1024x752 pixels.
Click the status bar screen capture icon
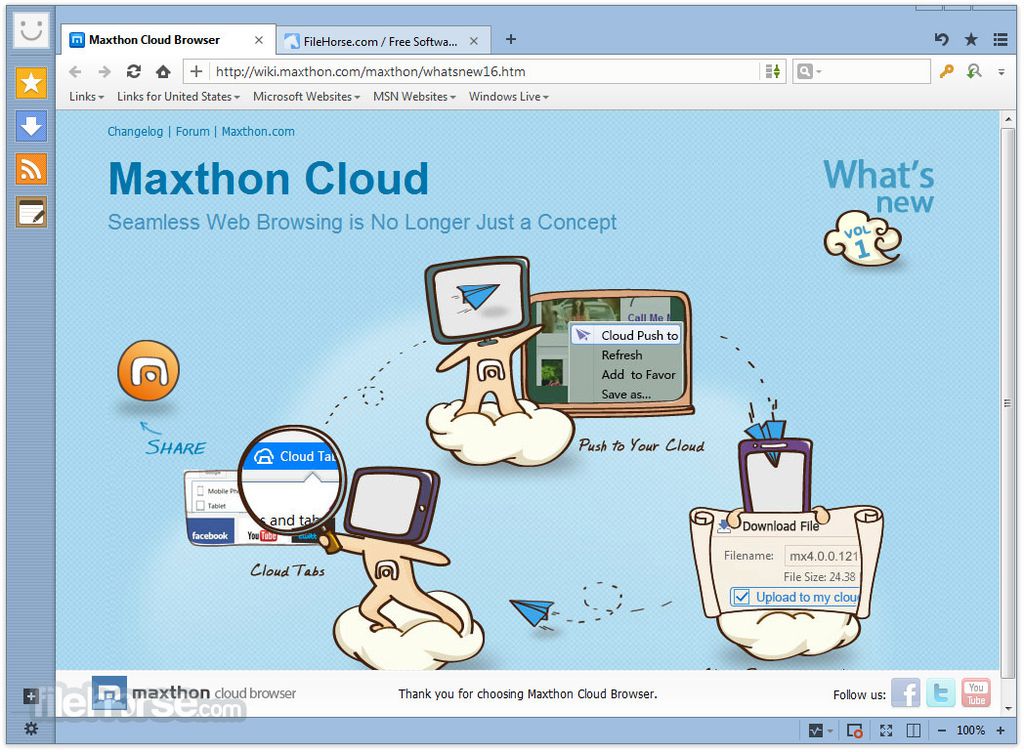coord(854,730)
